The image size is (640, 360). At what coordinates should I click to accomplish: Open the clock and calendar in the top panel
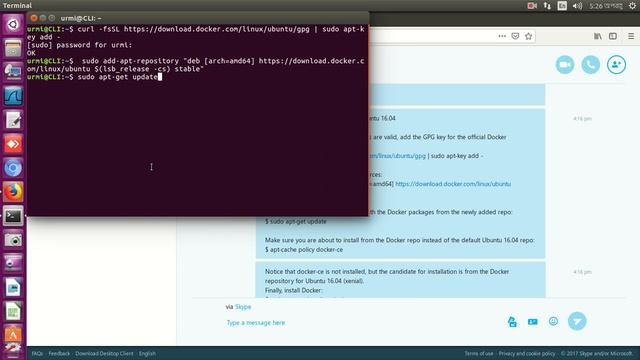[x=606, y=6]
